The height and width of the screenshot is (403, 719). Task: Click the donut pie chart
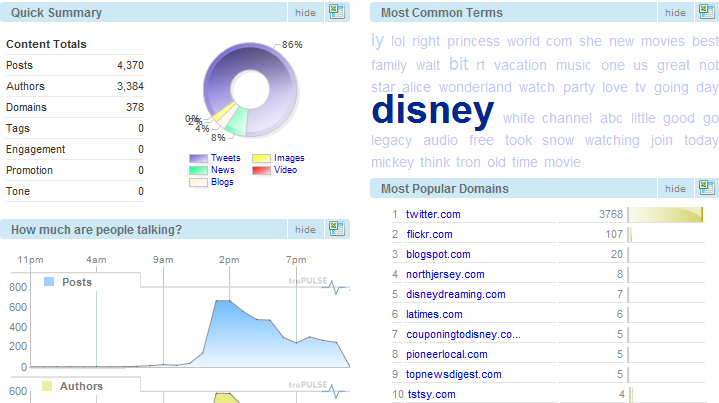[250, 90]
